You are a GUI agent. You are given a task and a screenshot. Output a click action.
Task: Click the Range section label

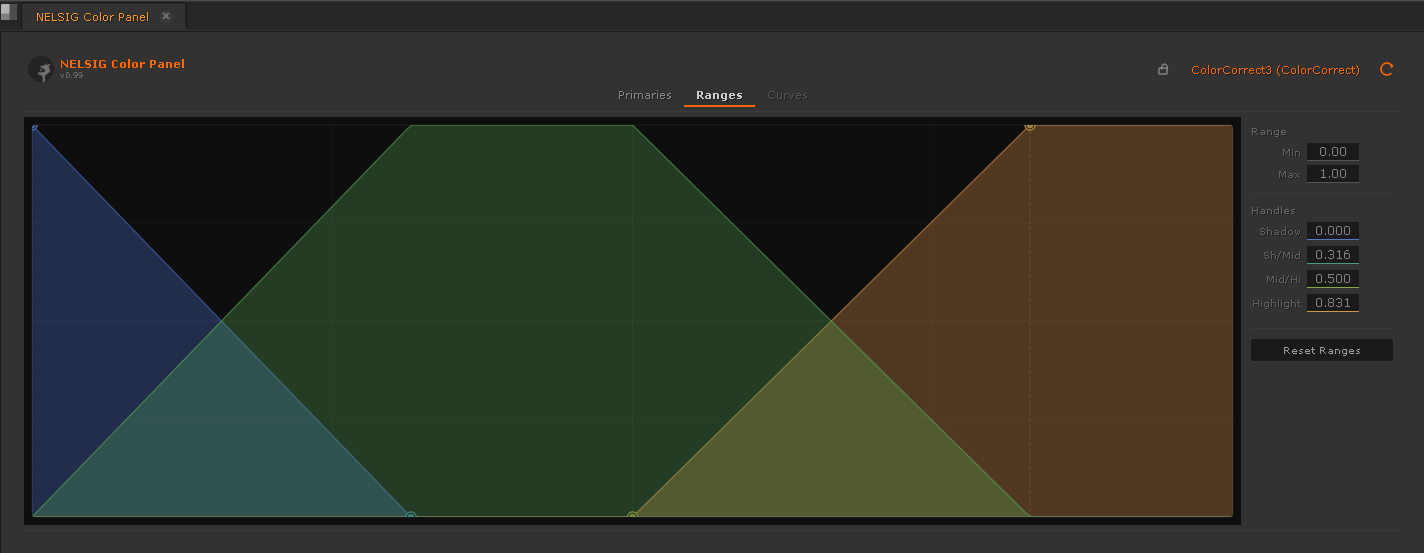pyautogui.click(x=1269, y=132)
